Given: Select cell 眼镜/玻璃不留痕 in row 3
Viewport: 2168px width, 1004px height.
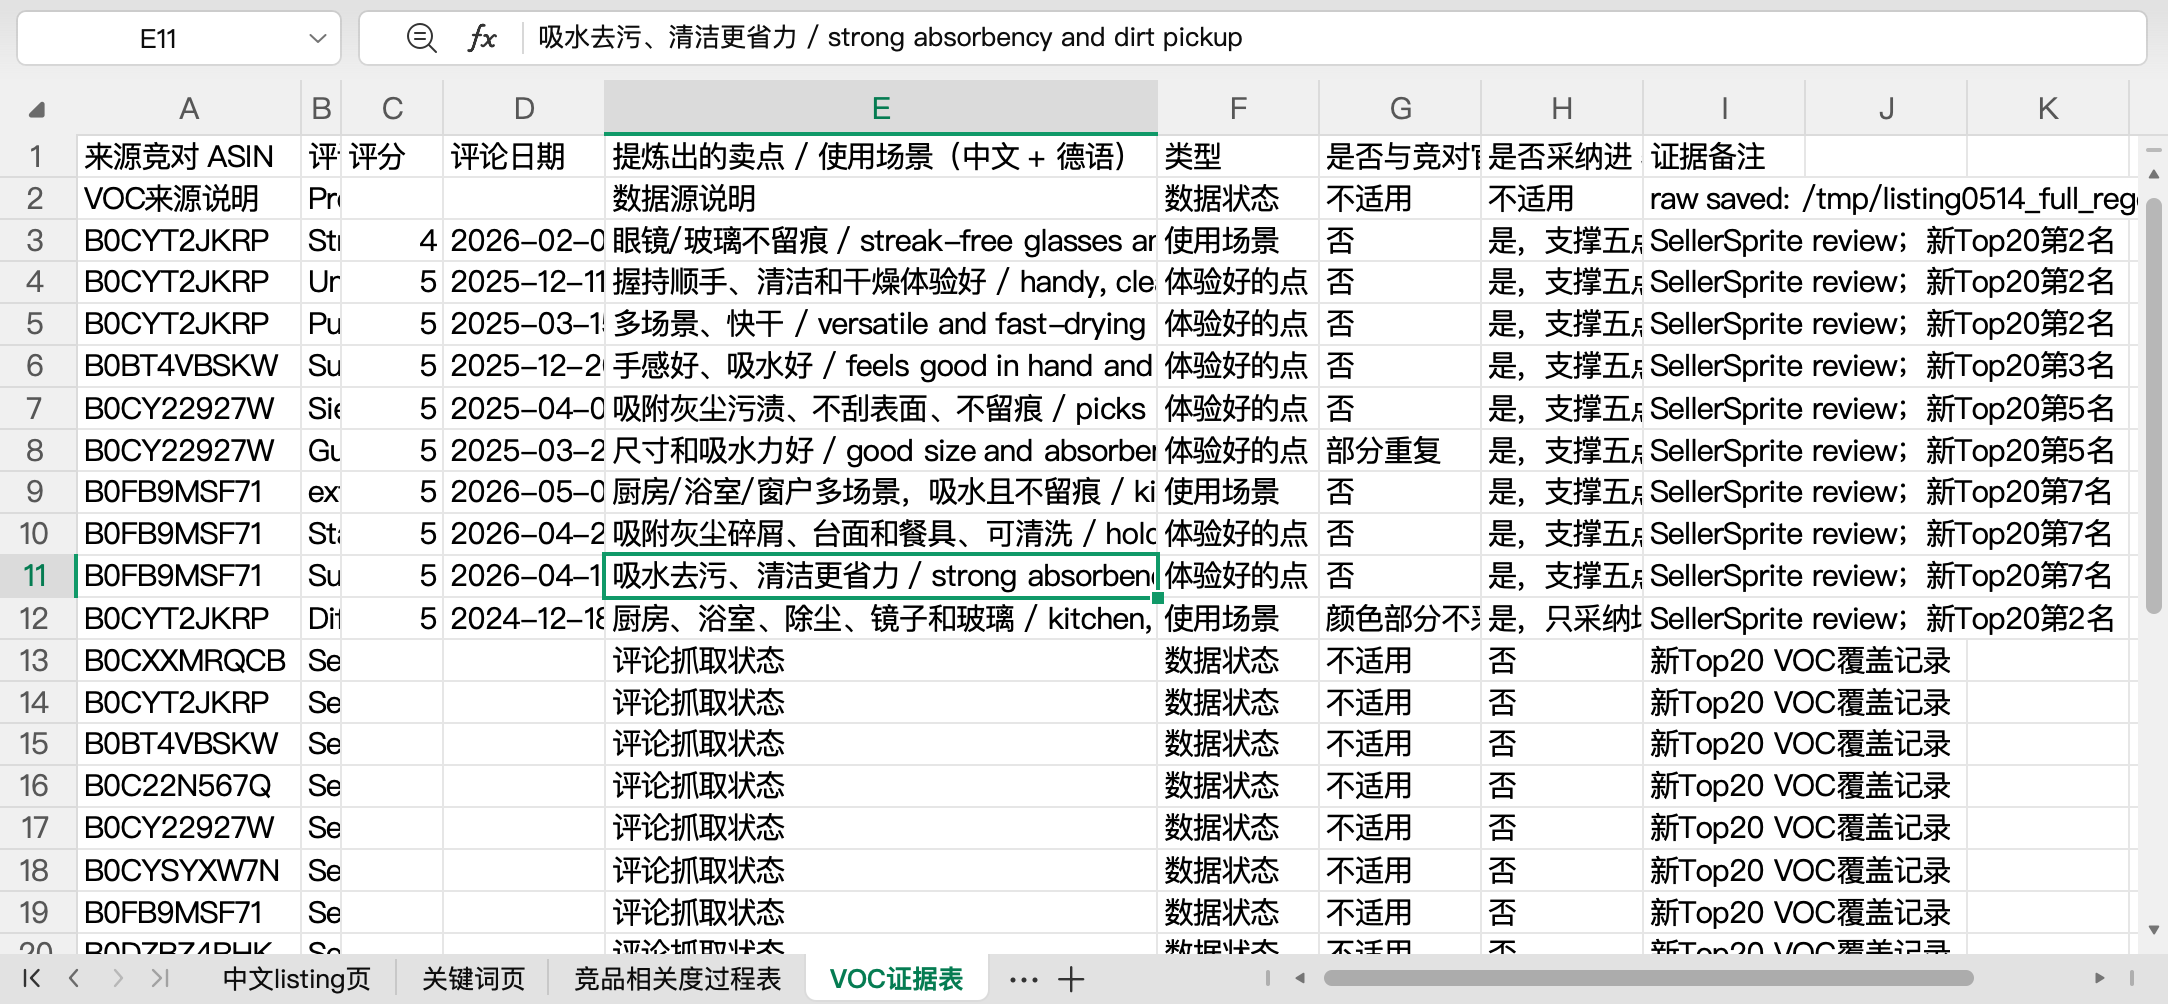Looking at the screenshot, I should 881,241.
